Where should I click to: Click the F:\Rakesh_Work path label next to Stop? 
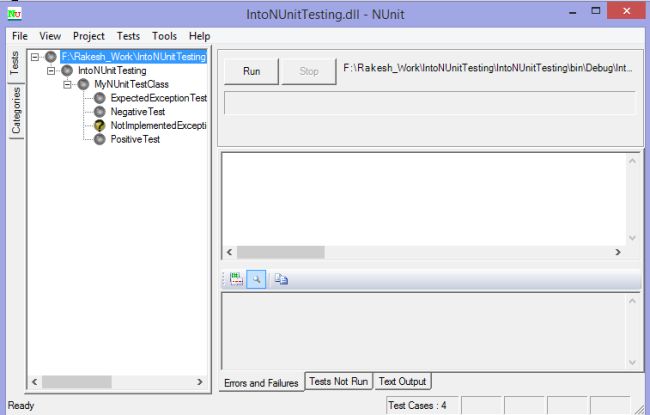(488, 68)
